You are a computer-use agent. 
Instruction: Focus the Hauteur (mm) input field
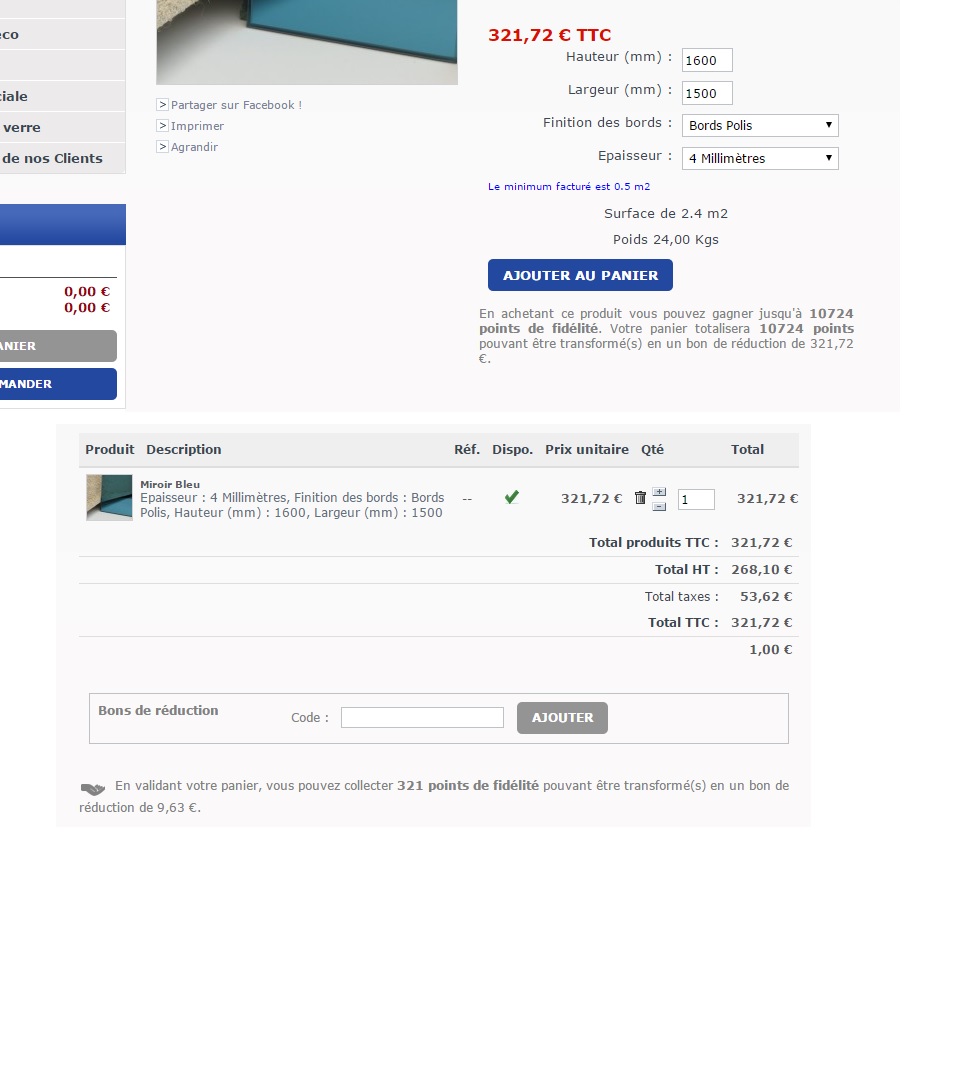[707, 60]
